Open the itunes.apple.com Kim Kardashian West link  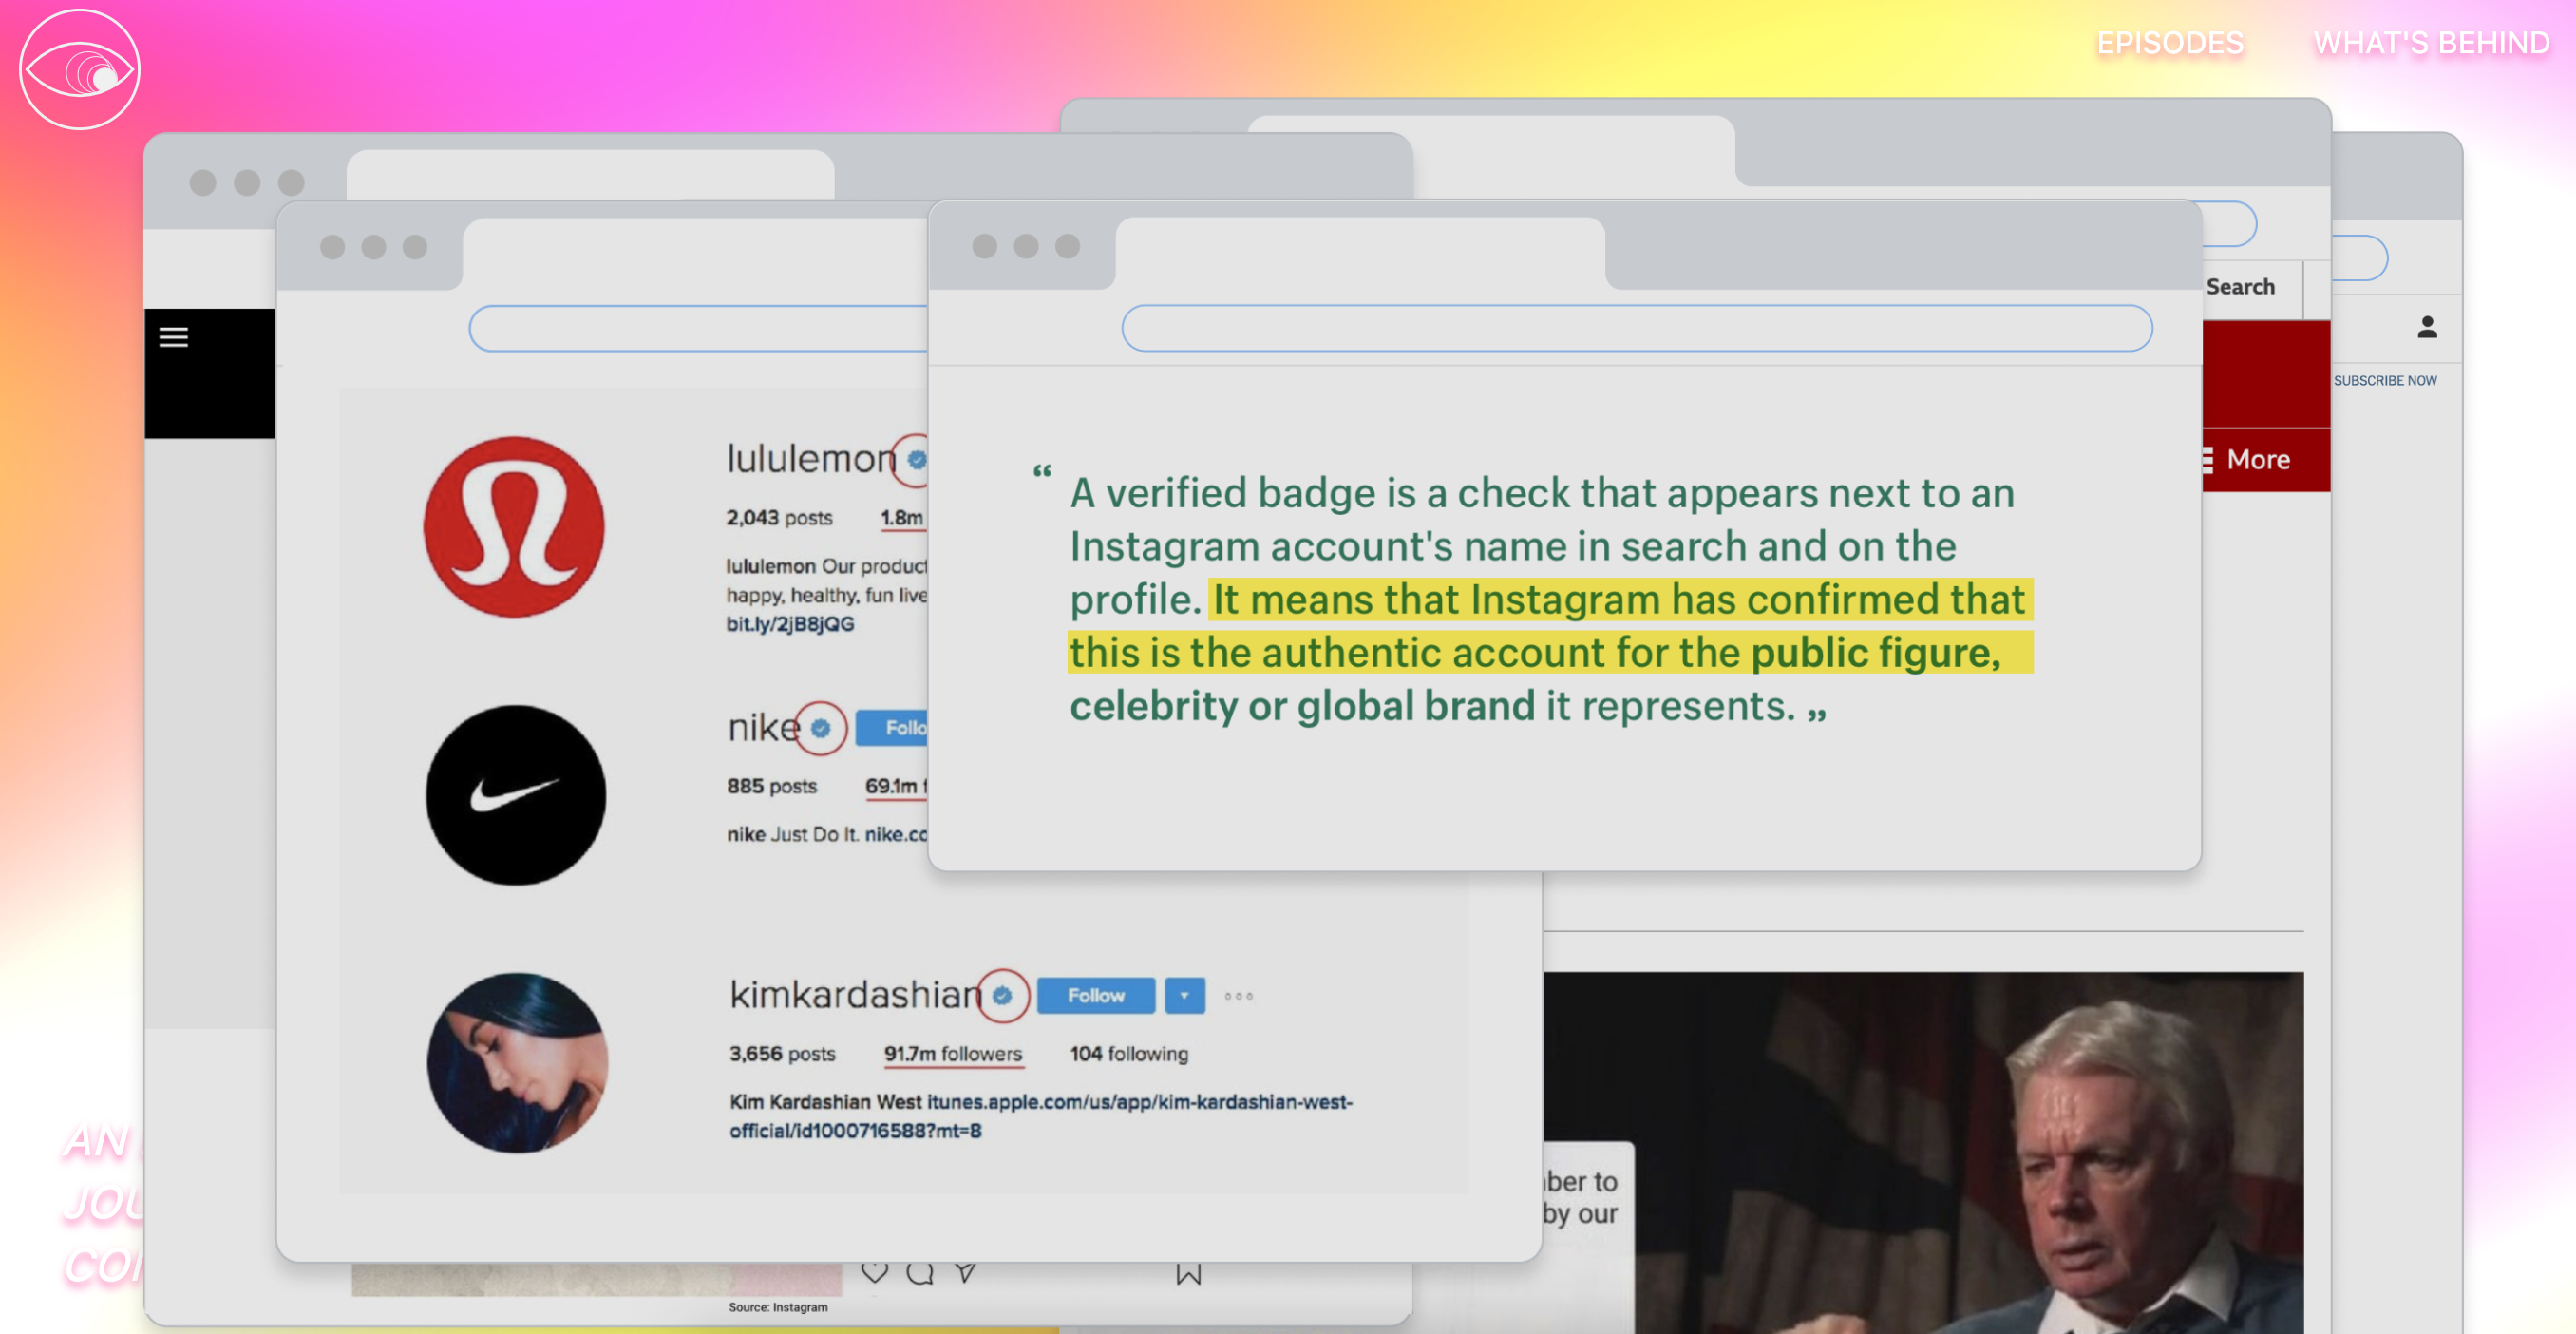tap(1040, 1116)
